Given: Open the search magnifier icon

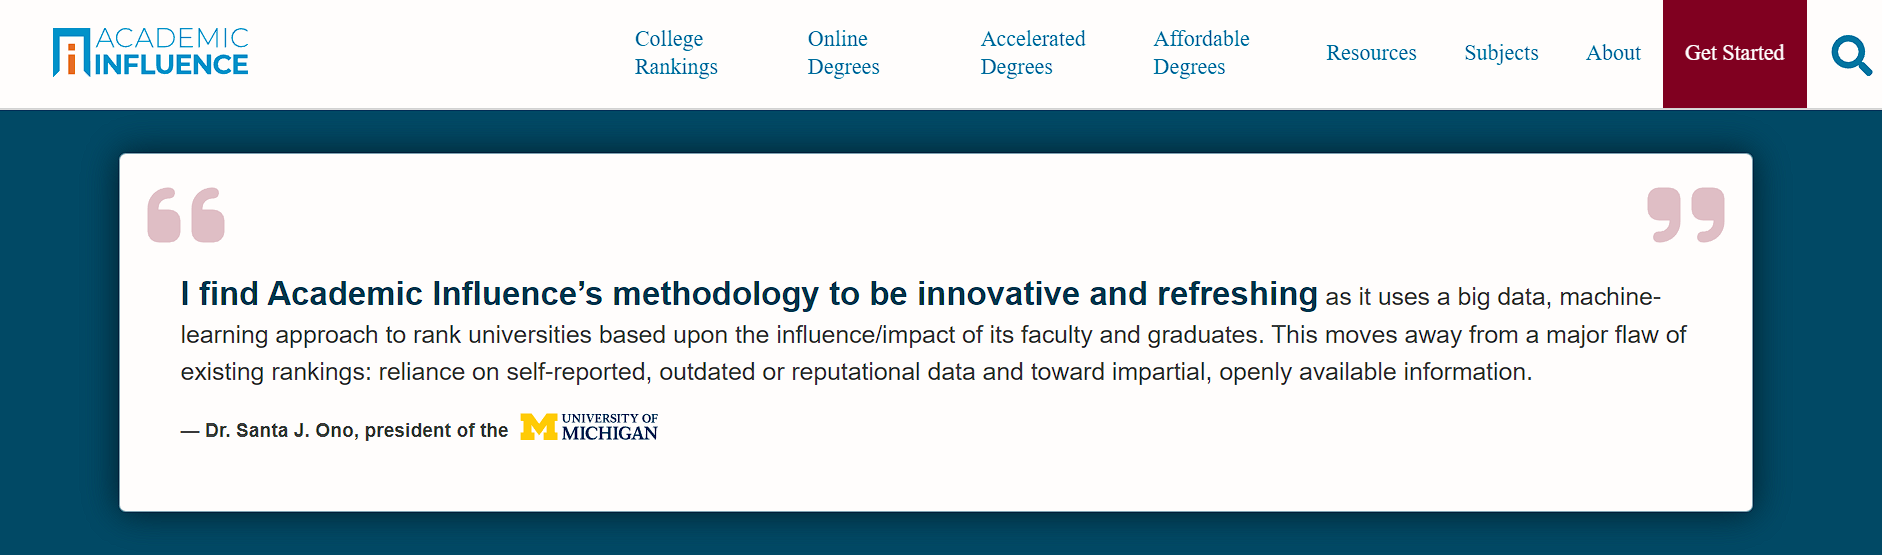Looking at the screenshot, I should (x=1851, y=55).
